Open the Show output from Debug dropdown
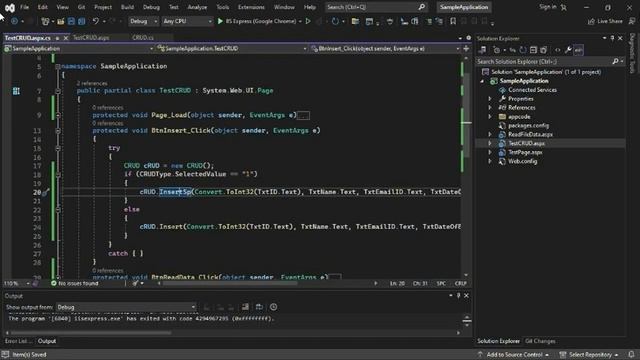This screenshot has width=640, height=360. (126, 307)
